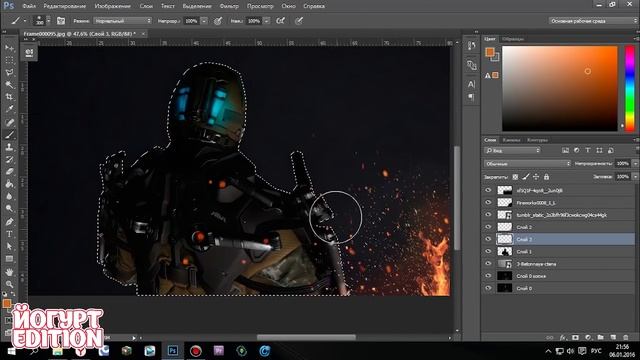Hide the Слой 0 layer
This screenshot has width=640, height=360.
point(488,288)
